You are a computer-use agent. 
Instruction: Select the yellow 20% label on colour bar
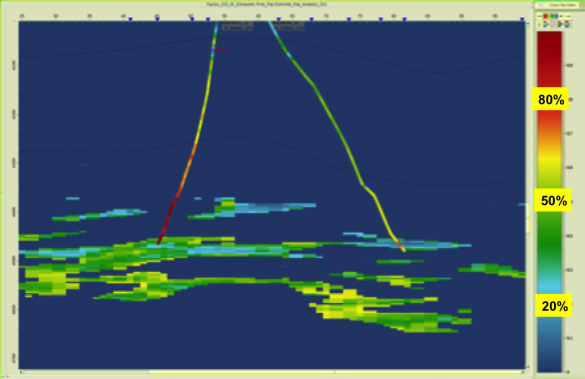click(554, 306)
